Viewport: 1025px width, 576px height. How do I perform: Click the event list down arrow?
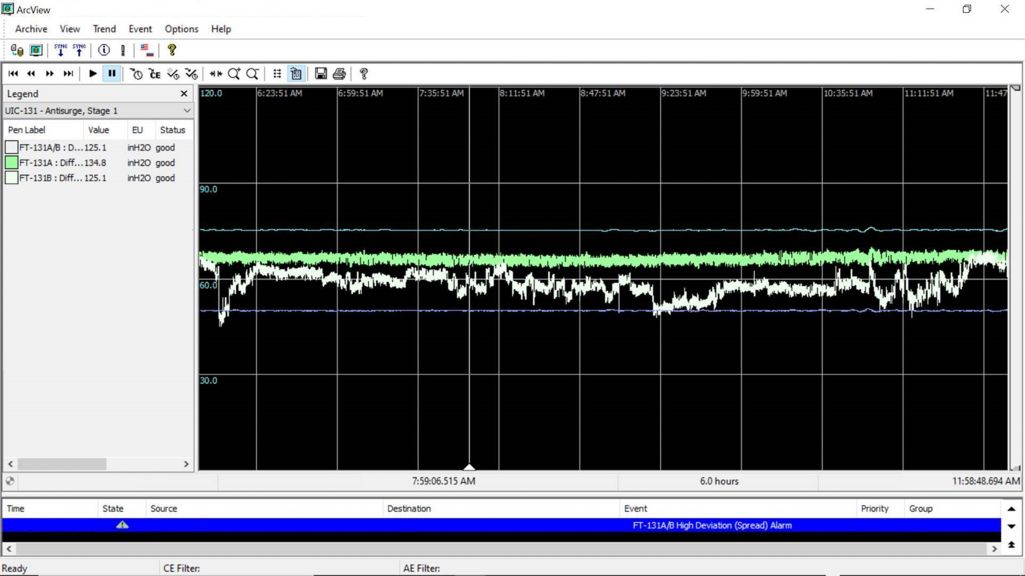click(1011, 526)
